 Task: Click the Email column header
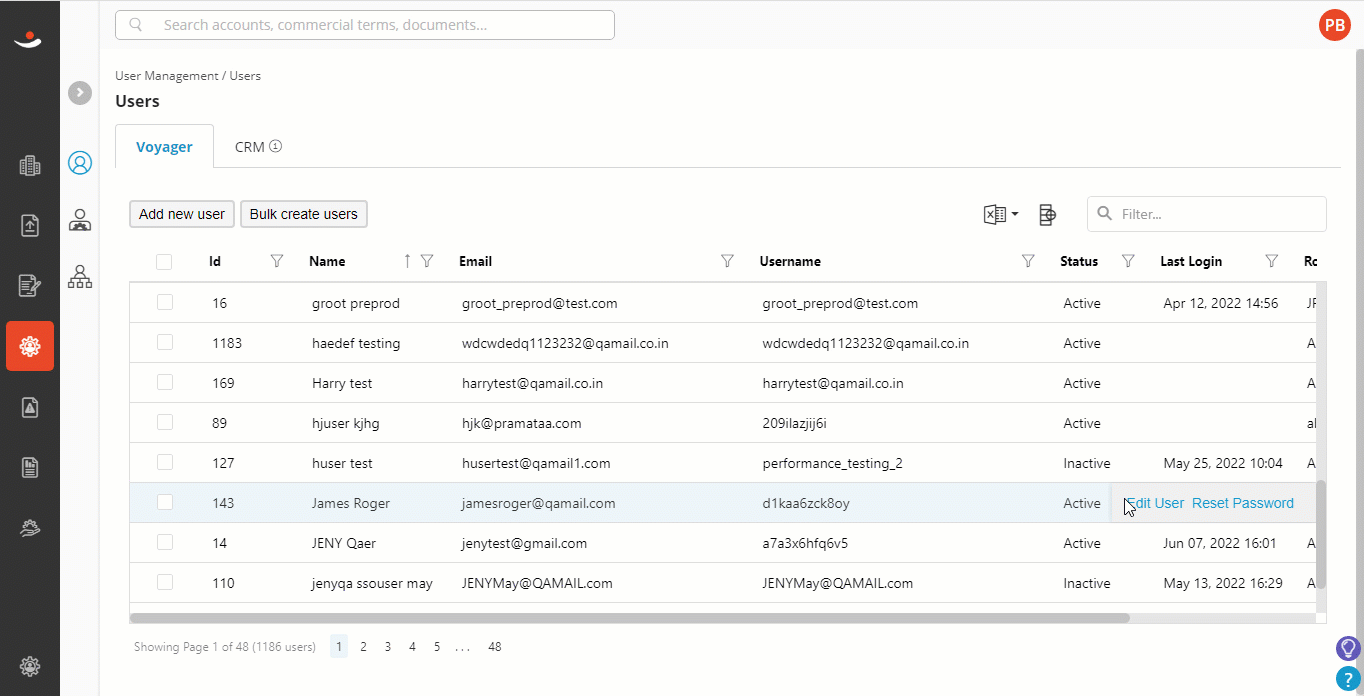coord(476,261)
